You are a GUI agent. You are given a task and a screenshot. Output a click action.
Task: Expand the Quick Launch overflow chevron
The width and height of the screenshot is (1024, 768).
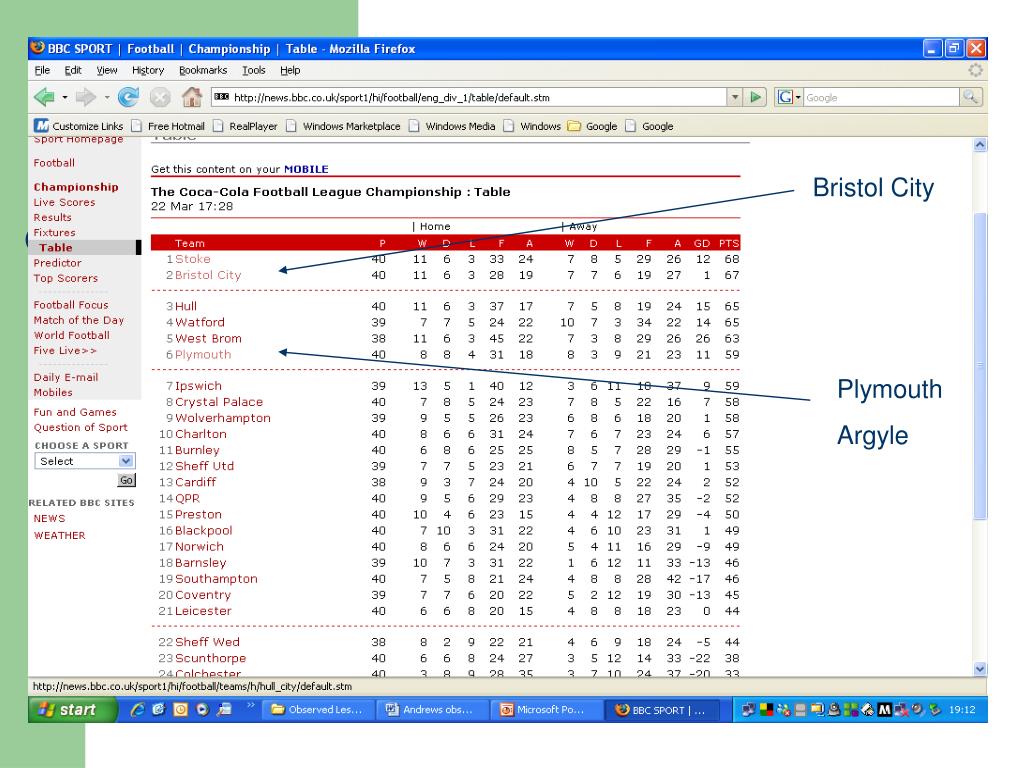tap(250, 705)
